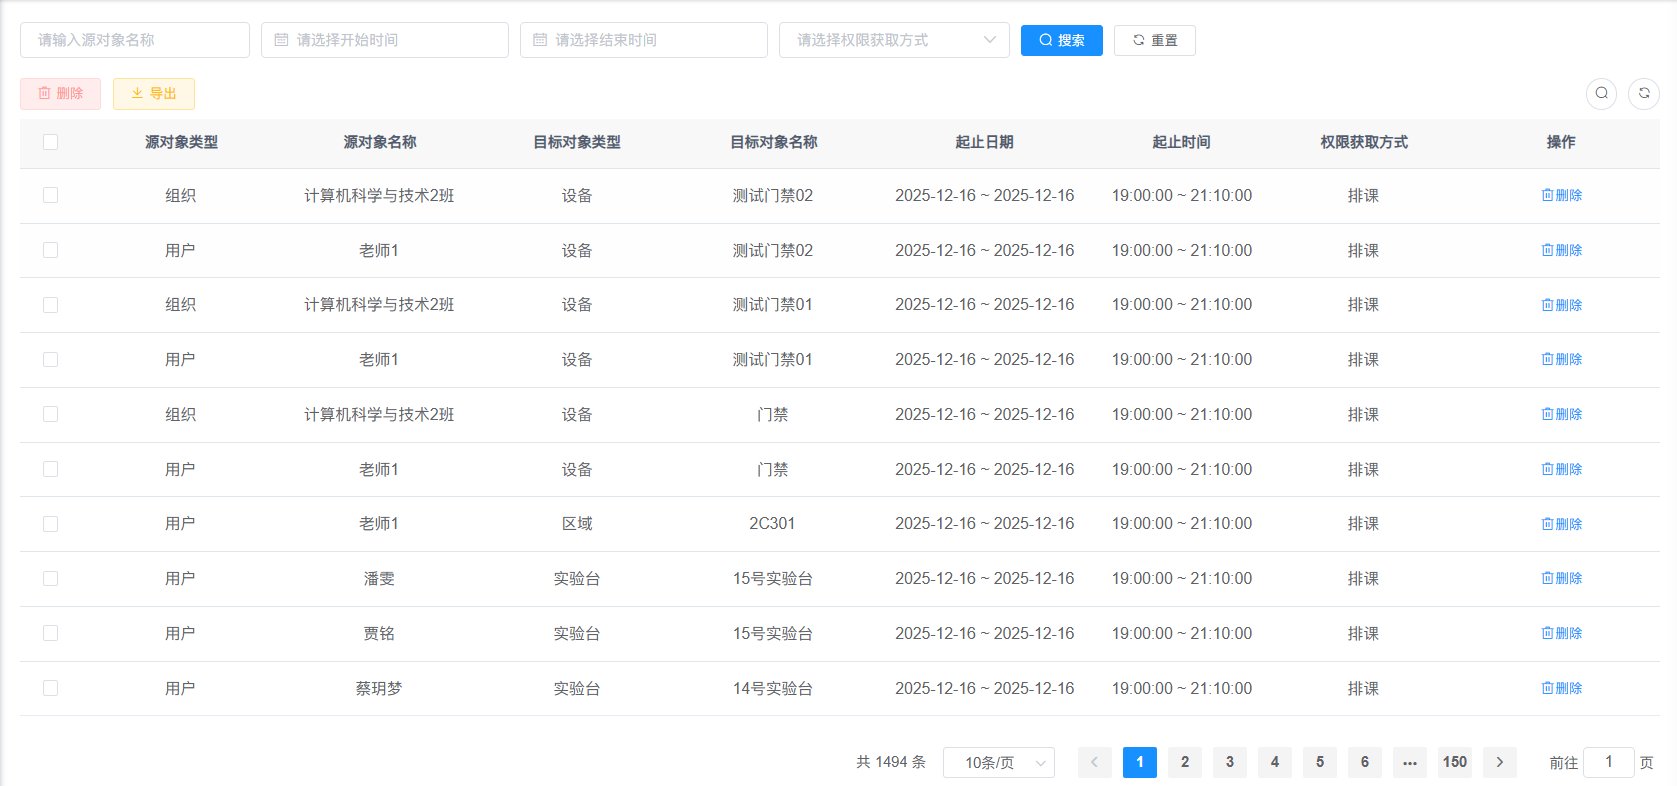Click the red 删除 batch delete button
This screenshot has width=1677, height=786.
click(x=60, y=93)
